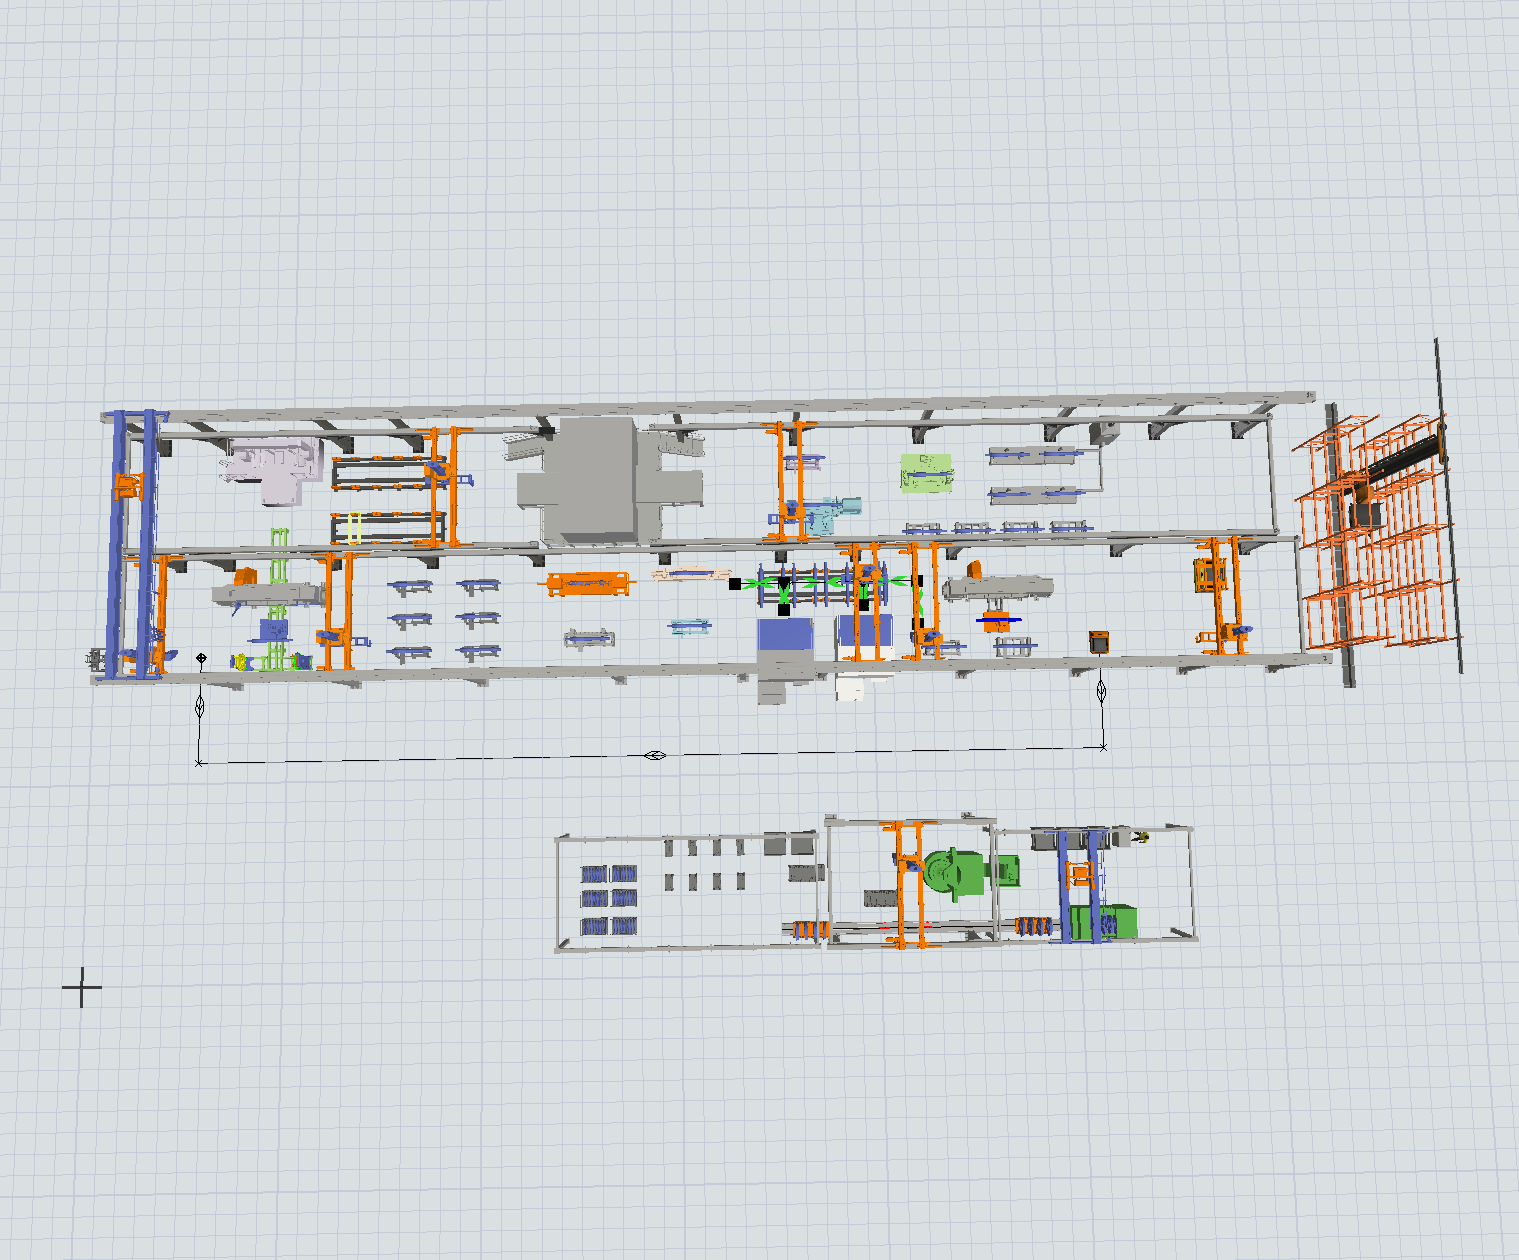Image resolution: width=1519 pixels, height=1260 pixels.
Task: Select the small orange box near bottom beam
Action: click(1099, 642)
